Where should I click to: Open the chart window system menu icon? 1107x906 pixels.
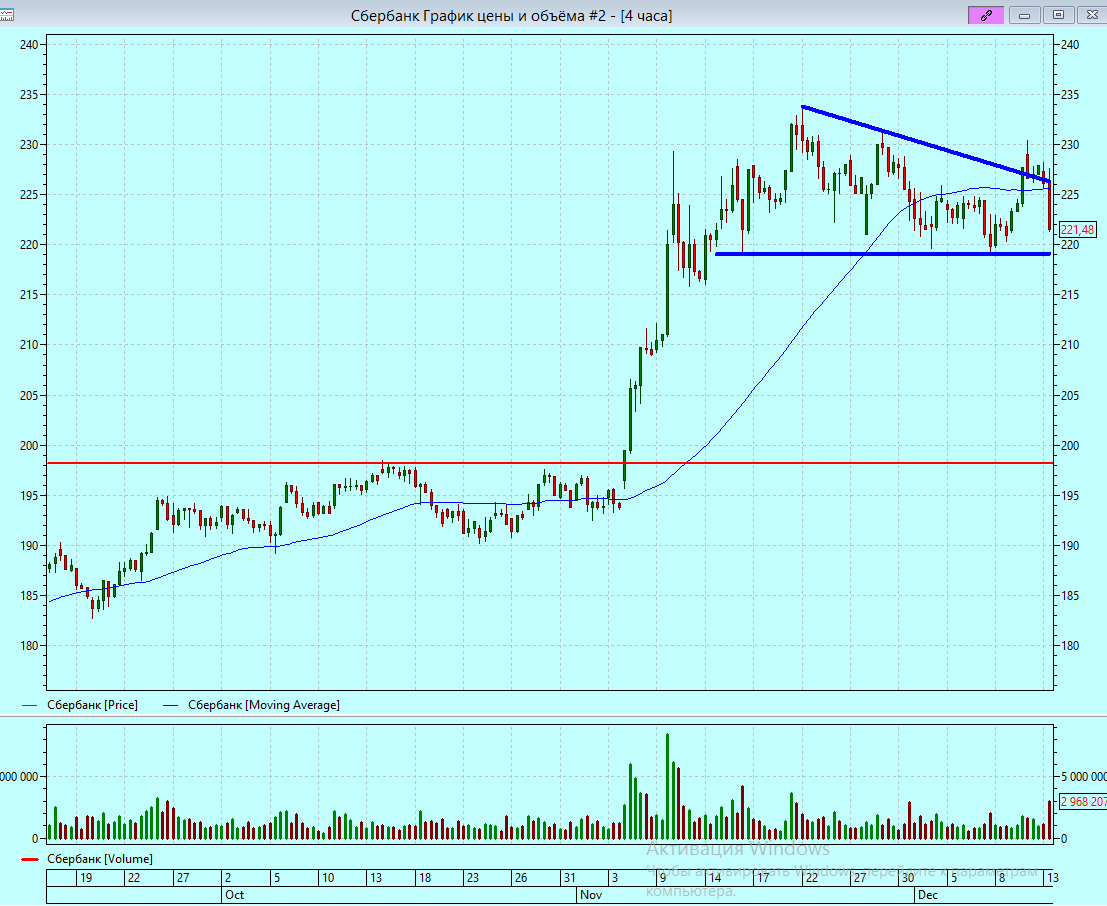(6, 15)
